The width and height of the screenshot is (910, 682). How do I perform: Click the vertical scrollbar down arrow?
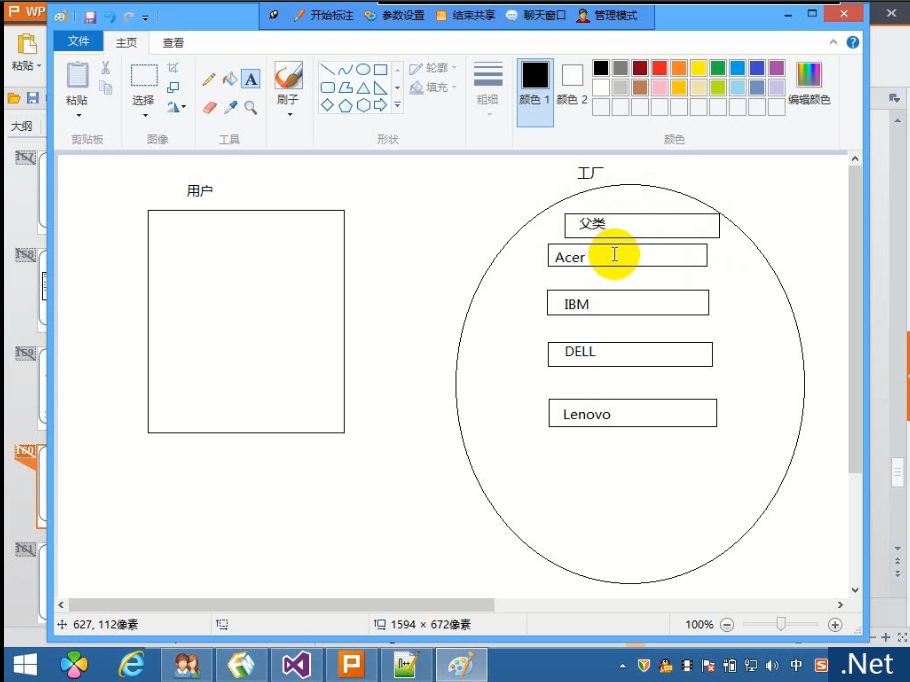pos(855,590)
